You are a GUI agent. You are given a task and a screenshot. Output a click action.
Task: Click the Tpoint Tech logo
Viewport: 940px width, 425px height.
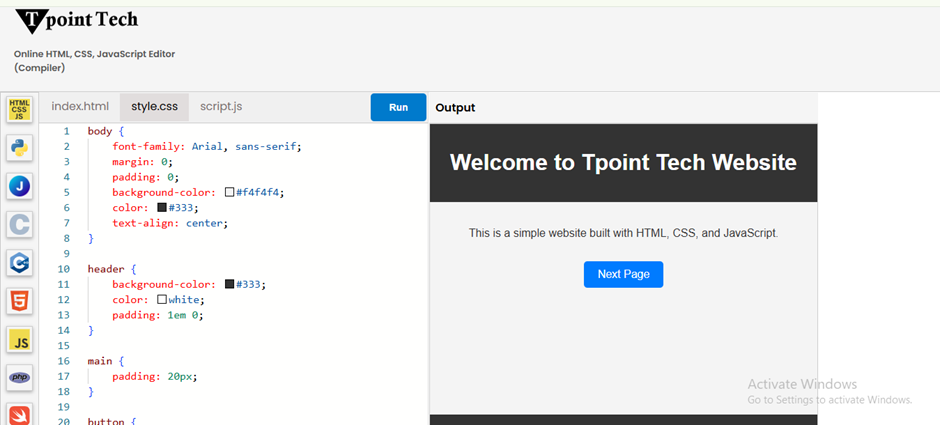point(76,21)
